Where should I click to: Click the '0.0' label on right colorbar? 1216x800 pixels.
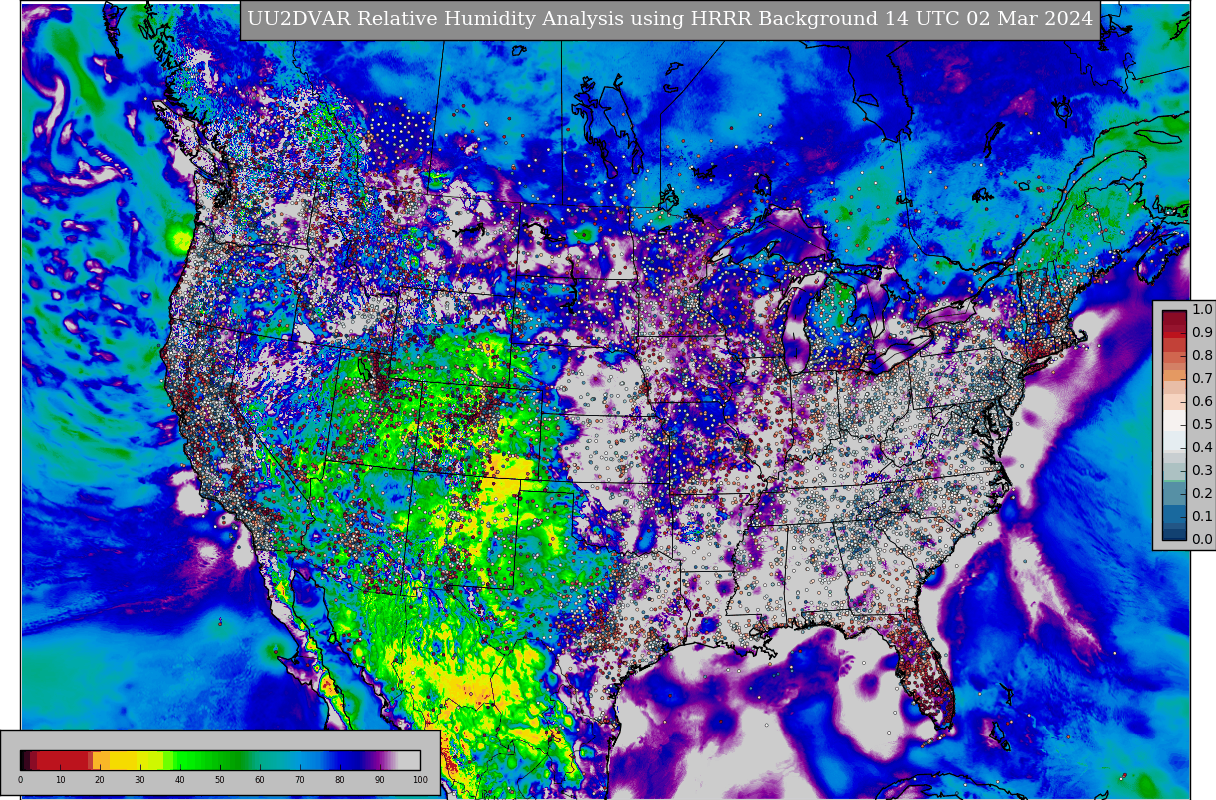(x=1202, y=540)
